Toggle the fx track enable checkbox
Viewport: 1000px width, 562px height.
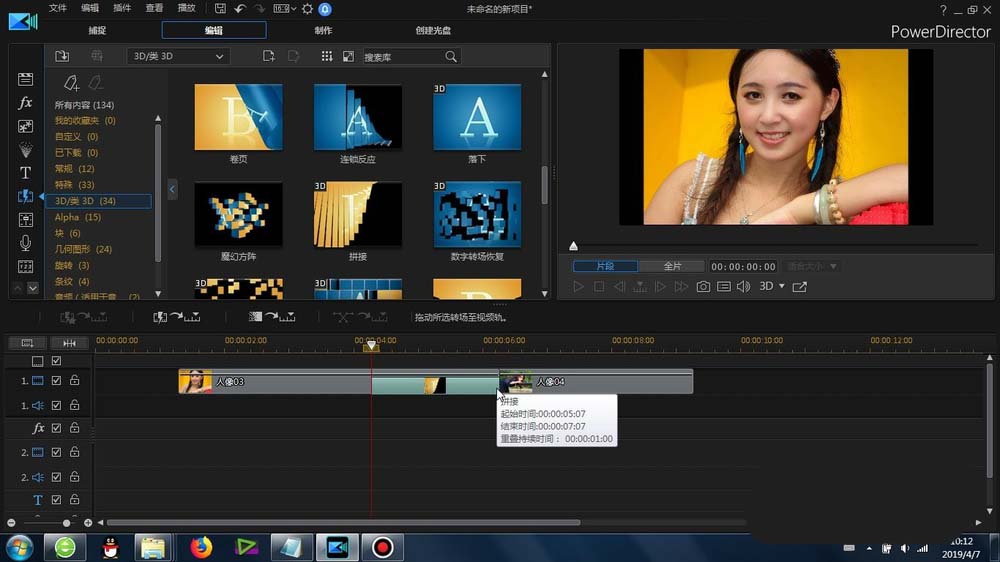(57, 428)
